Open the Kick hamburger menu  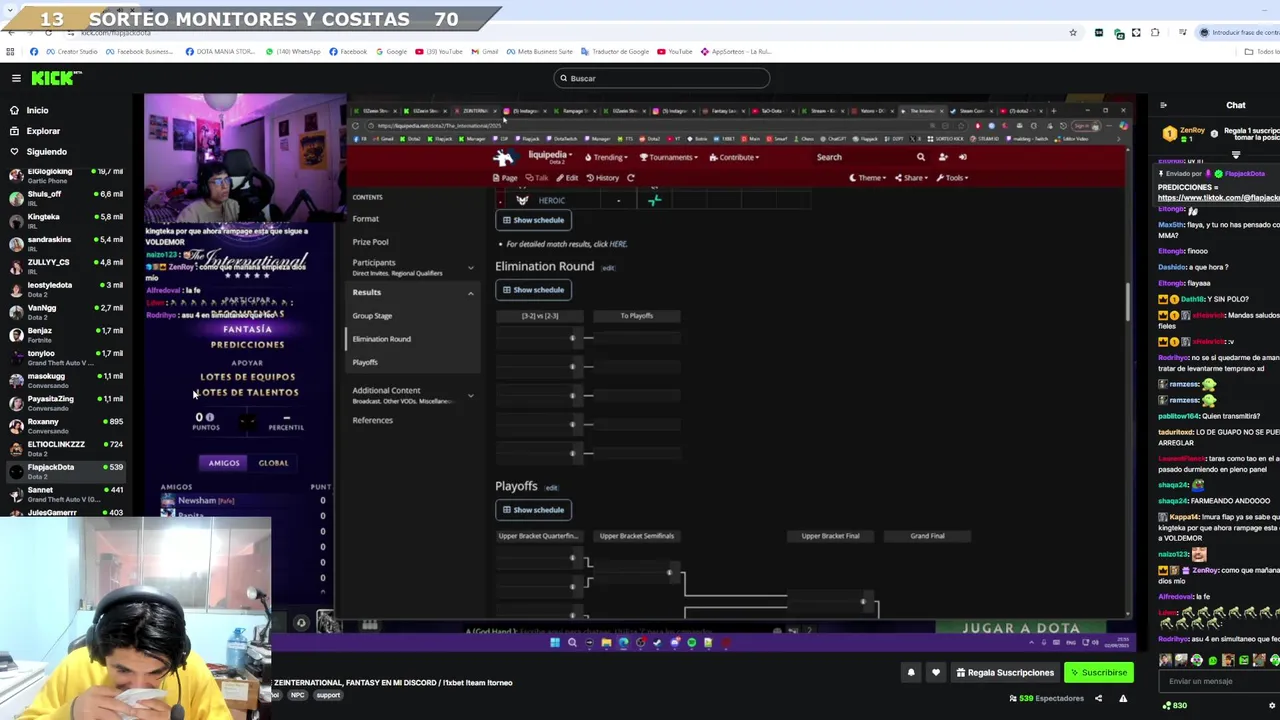[16, 78]
